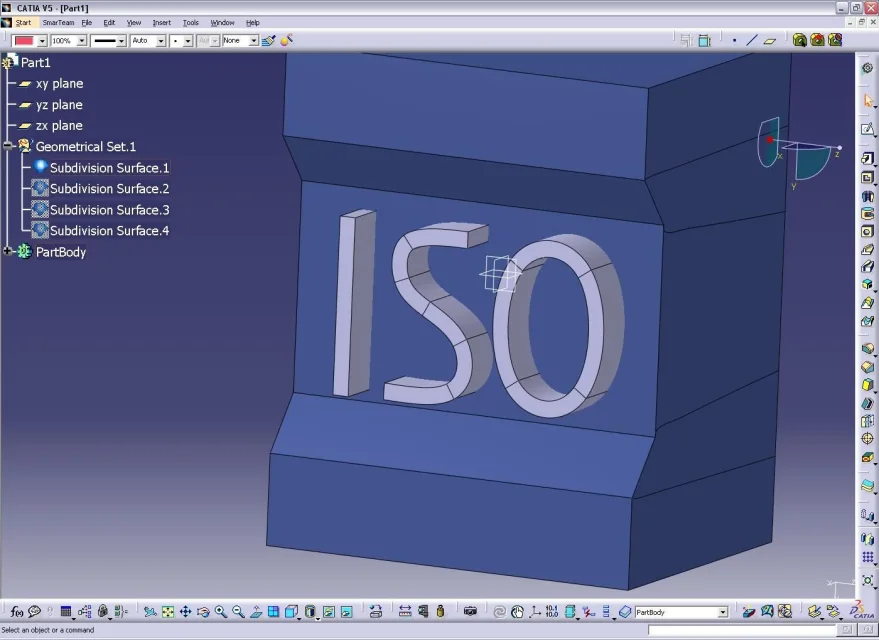The image size is (879, 640).
Task: Open the Tools menu
Action: (191, 23)
